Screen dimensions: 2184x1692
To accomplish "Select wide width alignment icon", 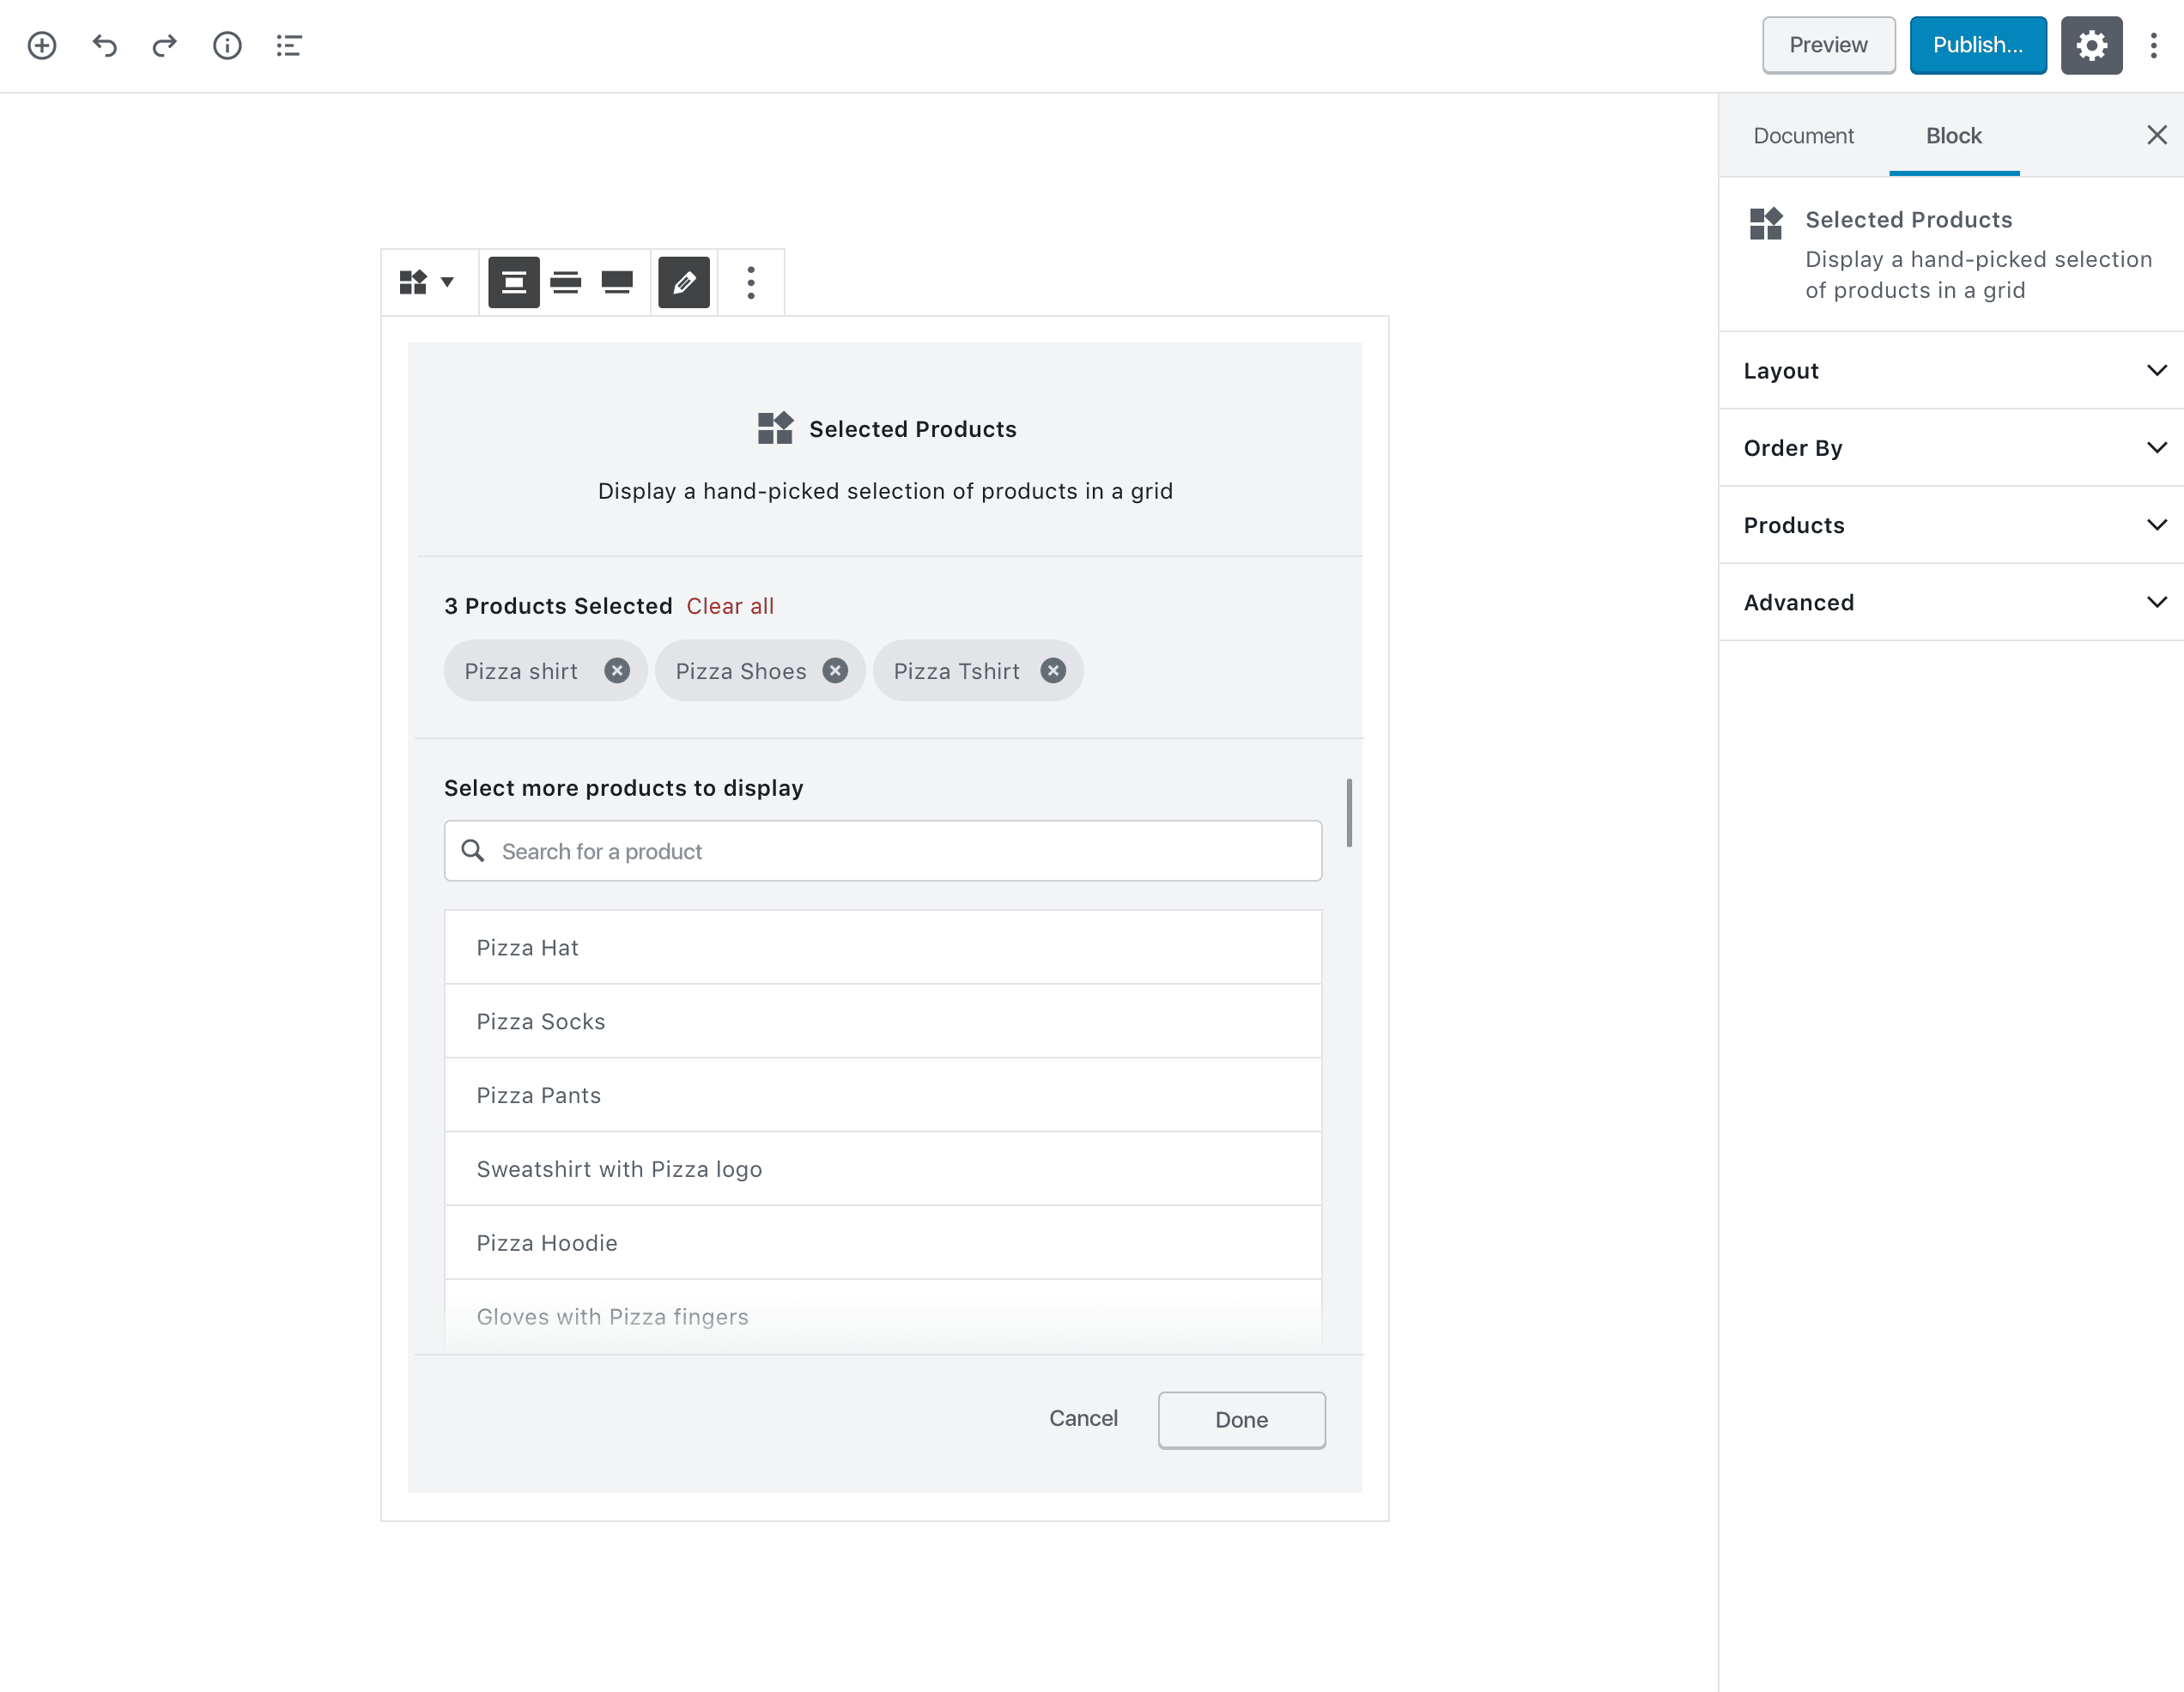I will point(566,282).
